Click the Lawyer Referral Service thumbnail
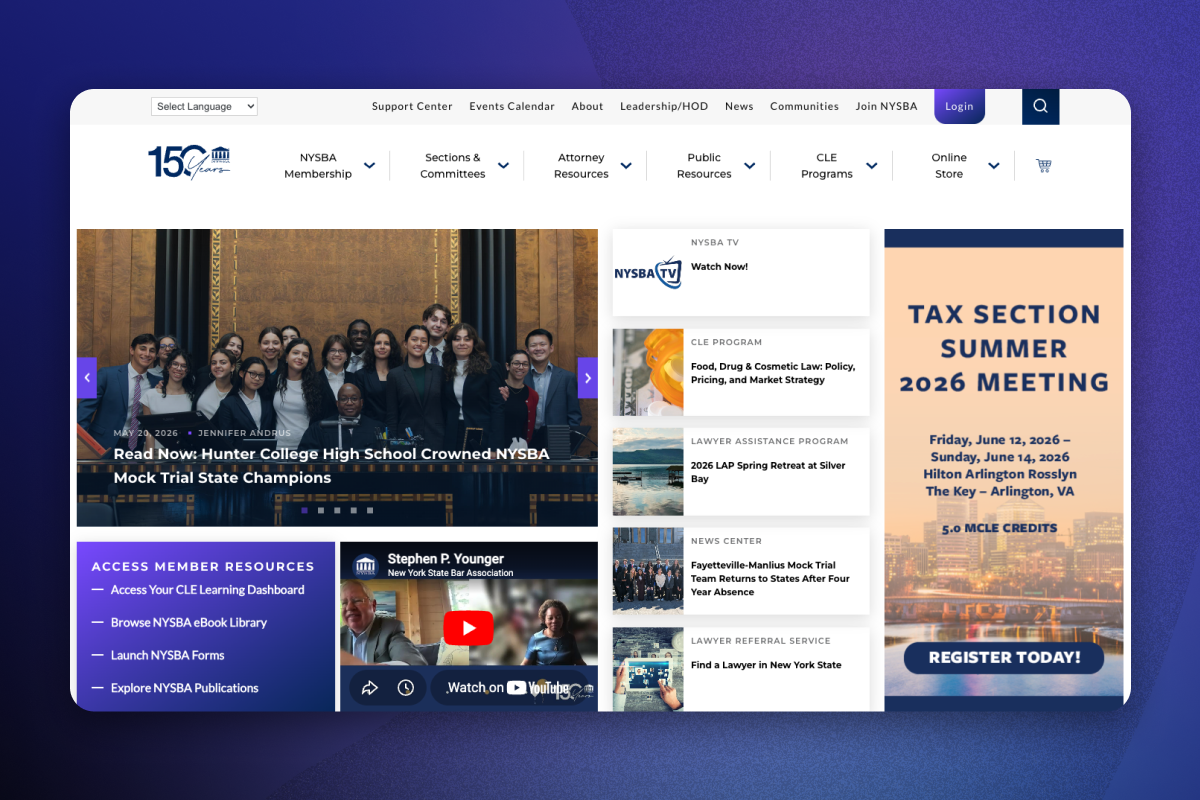This screenshot has height=800, width=1200. (648, 669)
